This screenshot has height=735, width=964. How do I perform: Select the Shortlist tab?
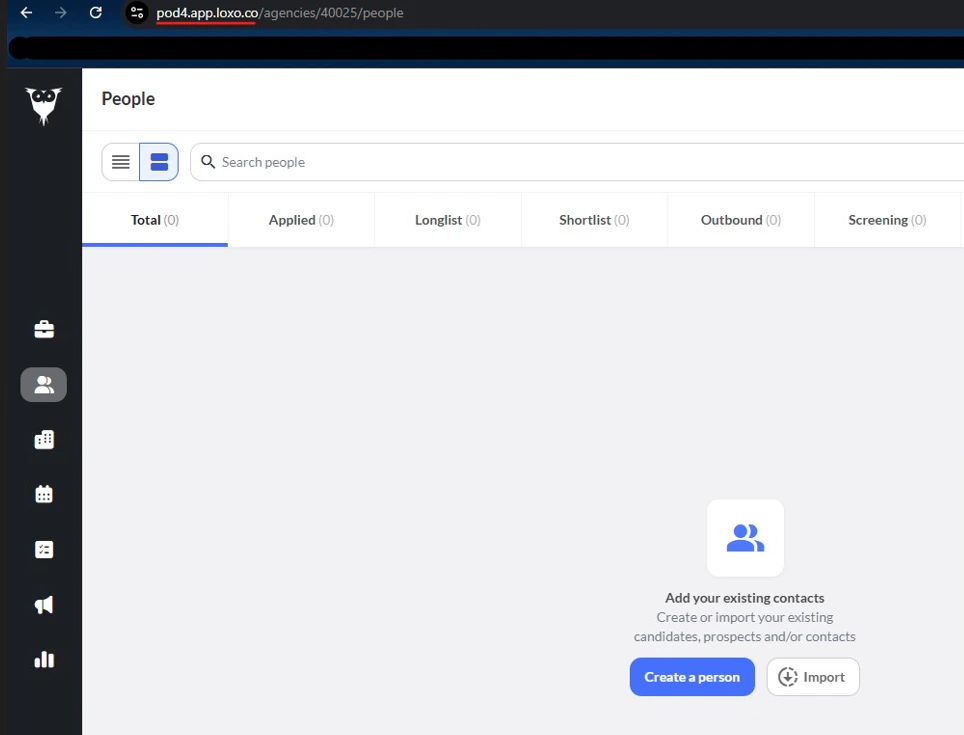point(594,219)
